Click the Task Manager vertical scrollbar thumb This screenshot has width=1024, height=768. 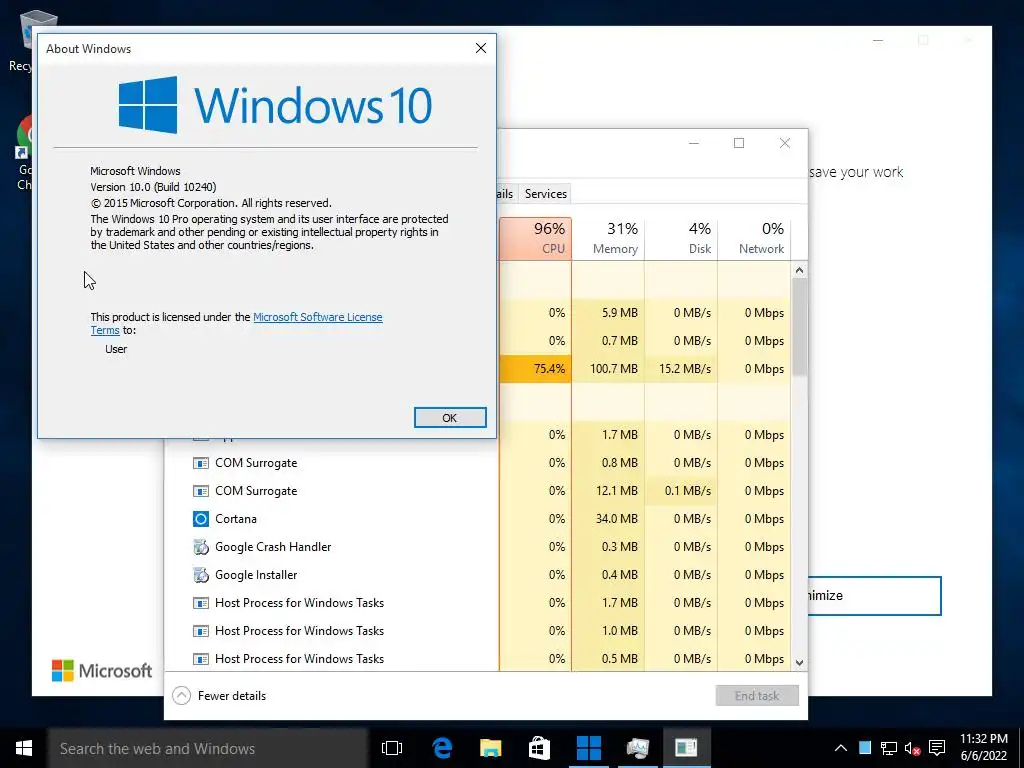tap(799, 327)
